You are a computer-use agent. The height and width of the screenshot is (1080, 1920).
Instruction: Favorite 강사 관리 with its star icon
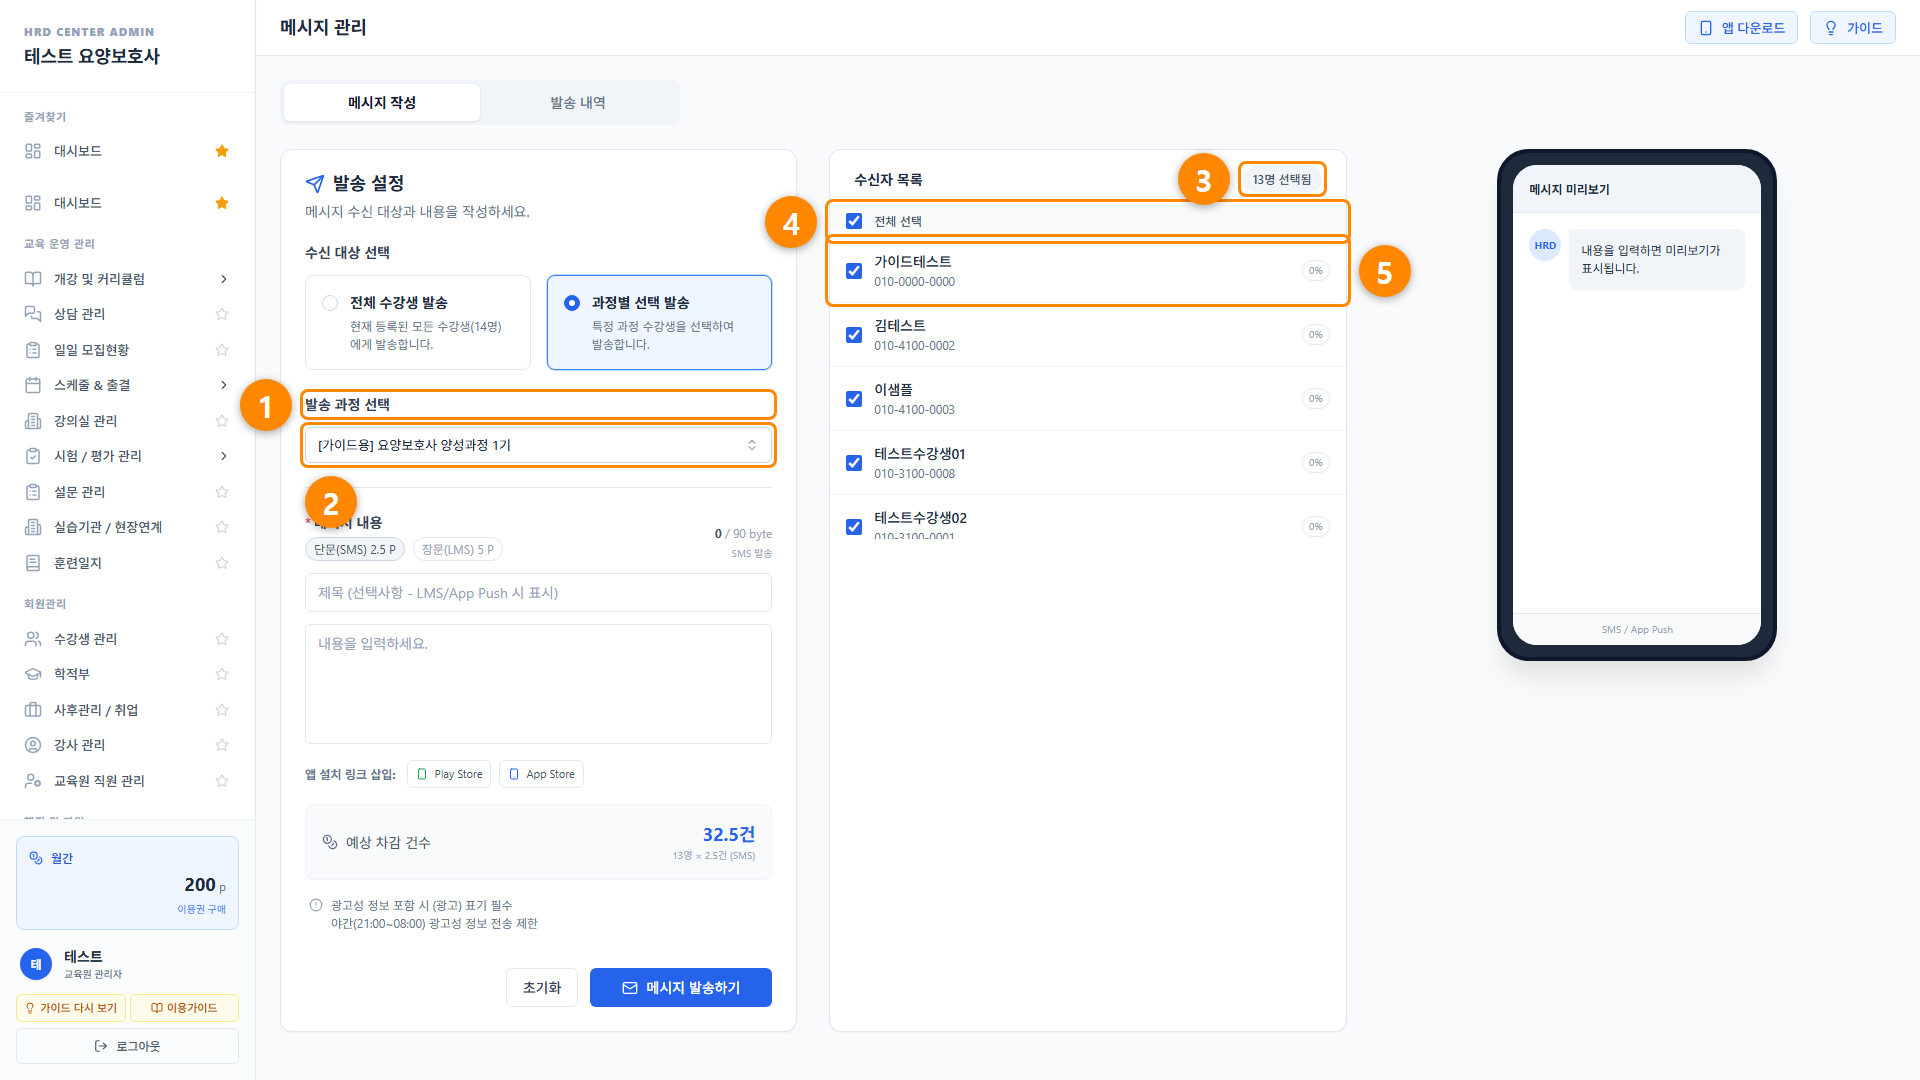[x=222, y=745]
